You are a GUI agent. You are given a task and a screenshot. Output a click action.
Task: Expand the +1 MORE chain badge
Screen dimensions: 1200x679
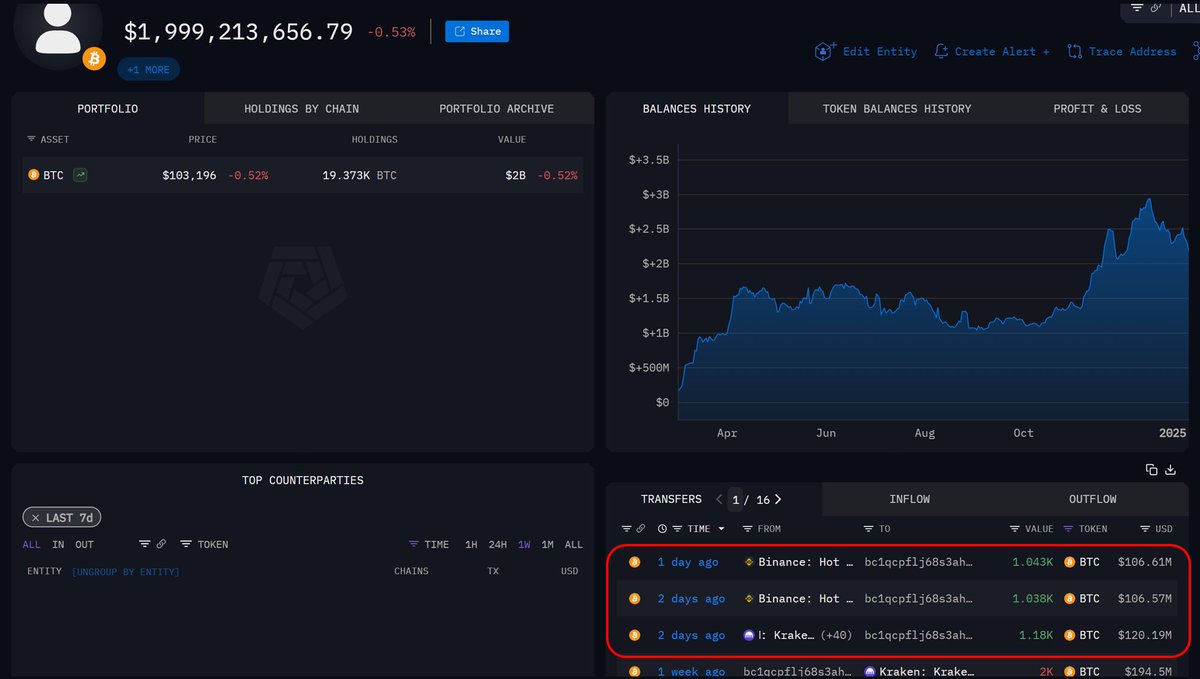148,70
